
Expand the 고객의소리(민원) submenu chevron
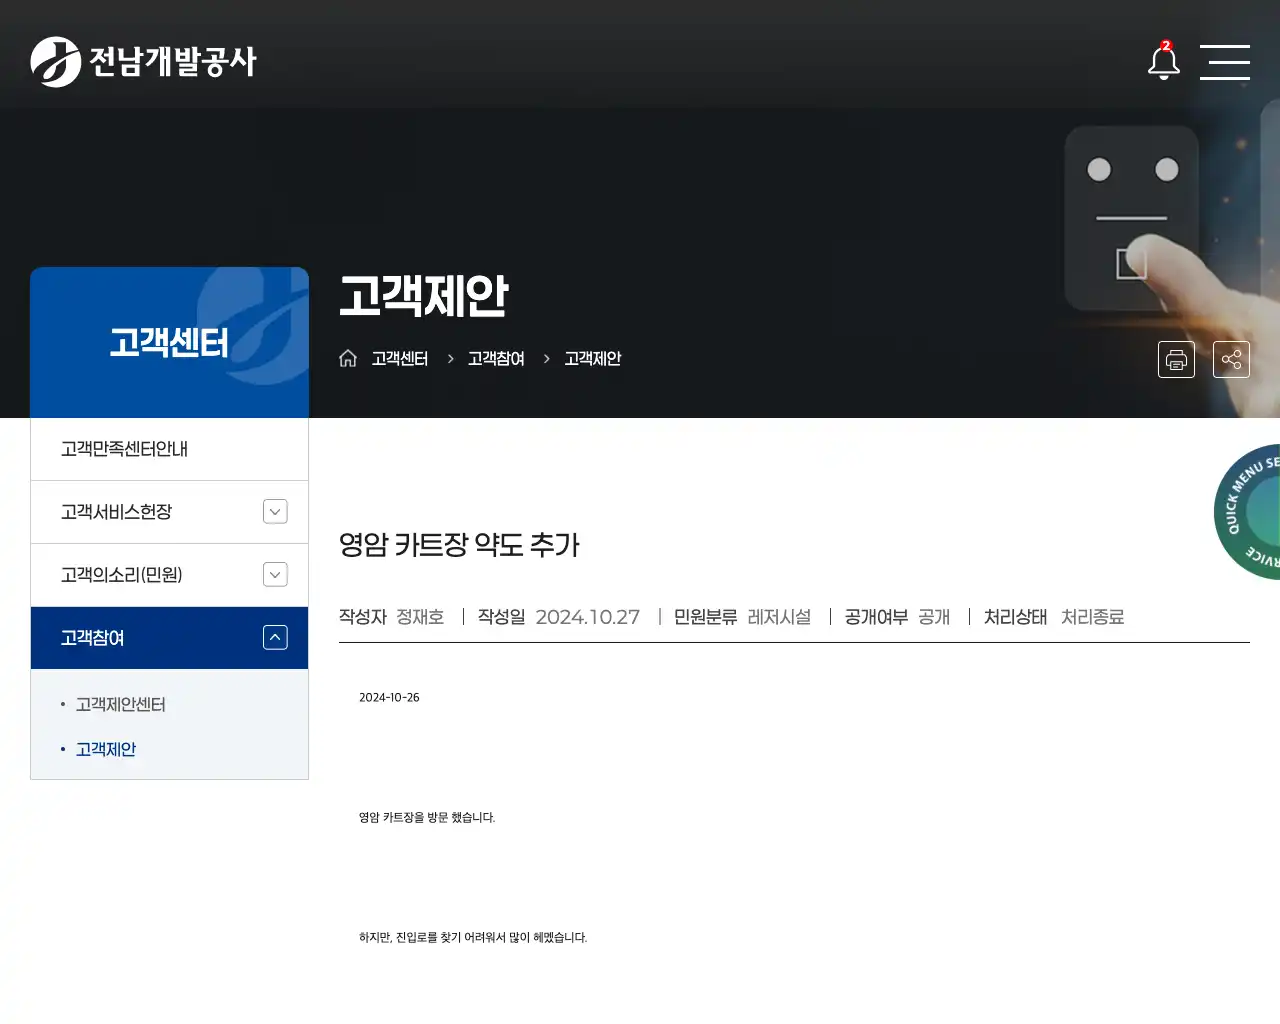(275, 574)
